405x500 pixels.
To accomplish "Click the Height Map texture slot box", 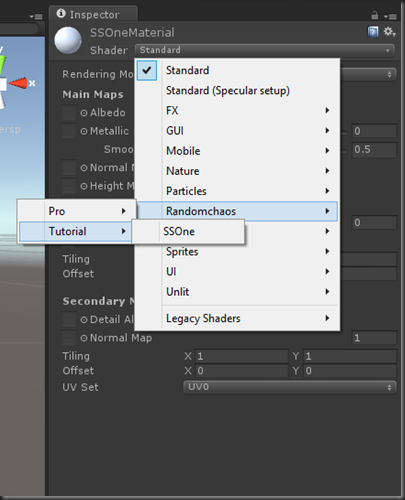I will coord(69,186).
